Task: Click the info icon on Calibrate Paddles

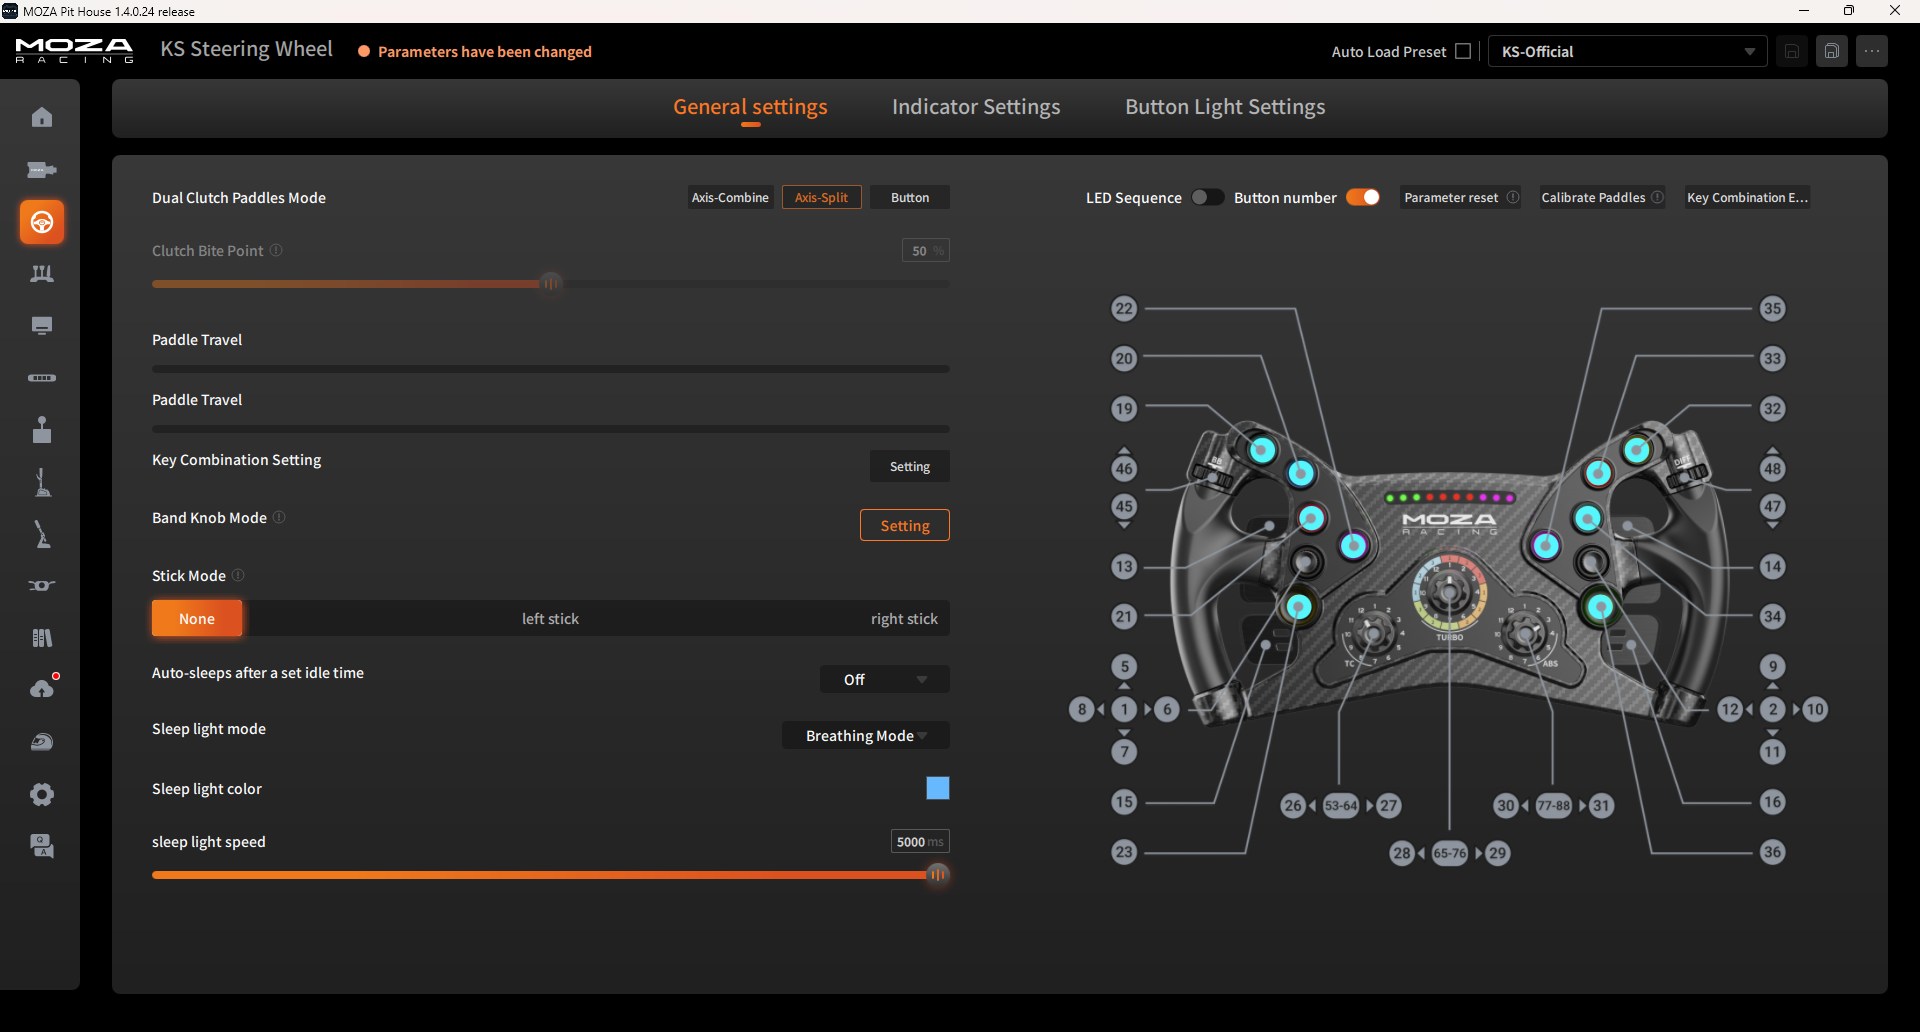Action: pyautogui.click(x=1658, y=197)
